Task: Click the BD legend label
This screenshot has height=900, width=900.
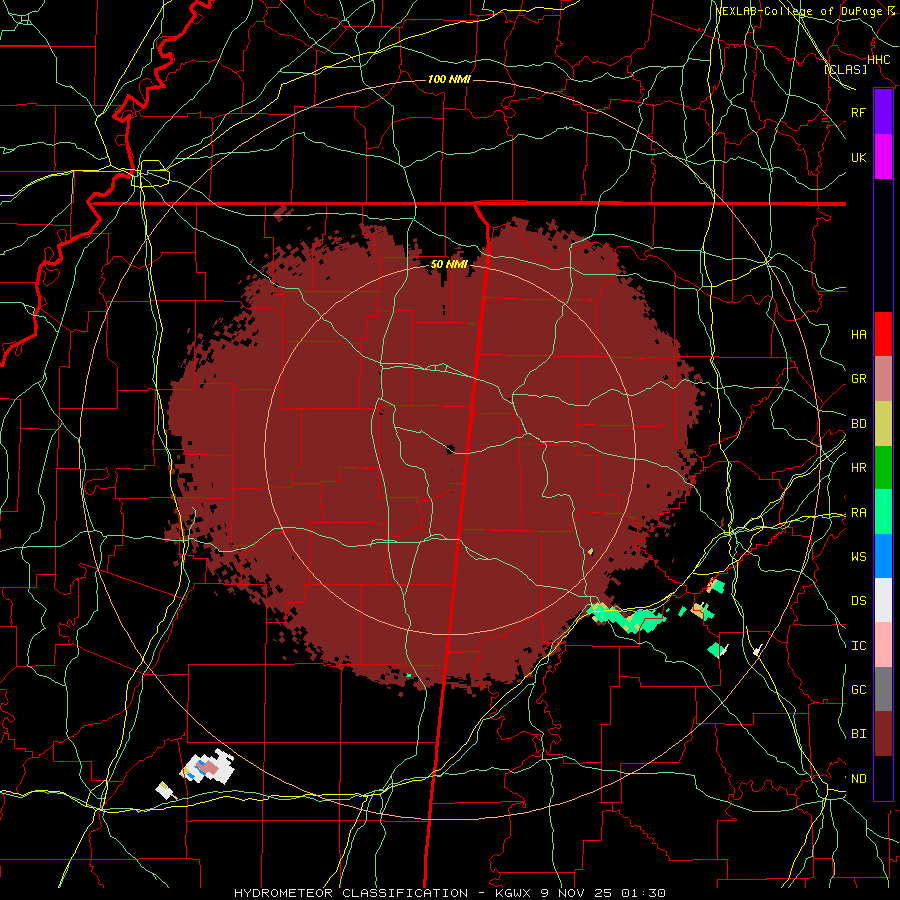Action: point(858,424)
